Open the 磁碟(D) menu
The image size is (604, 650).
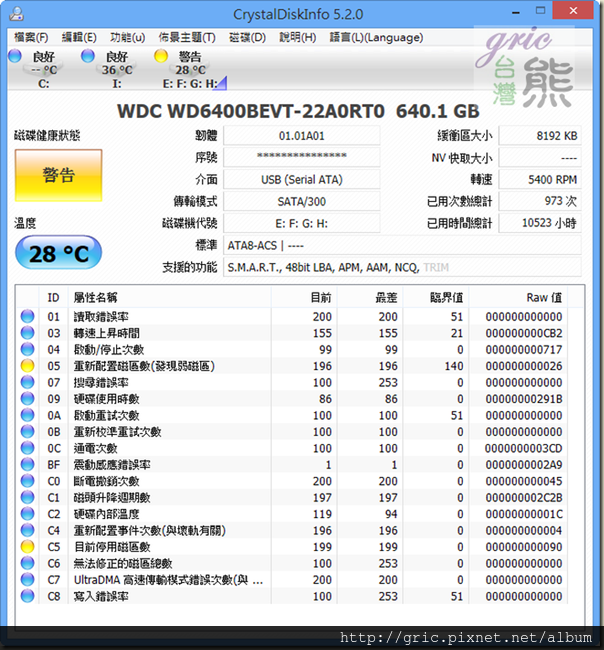click(x=247, y=37)
